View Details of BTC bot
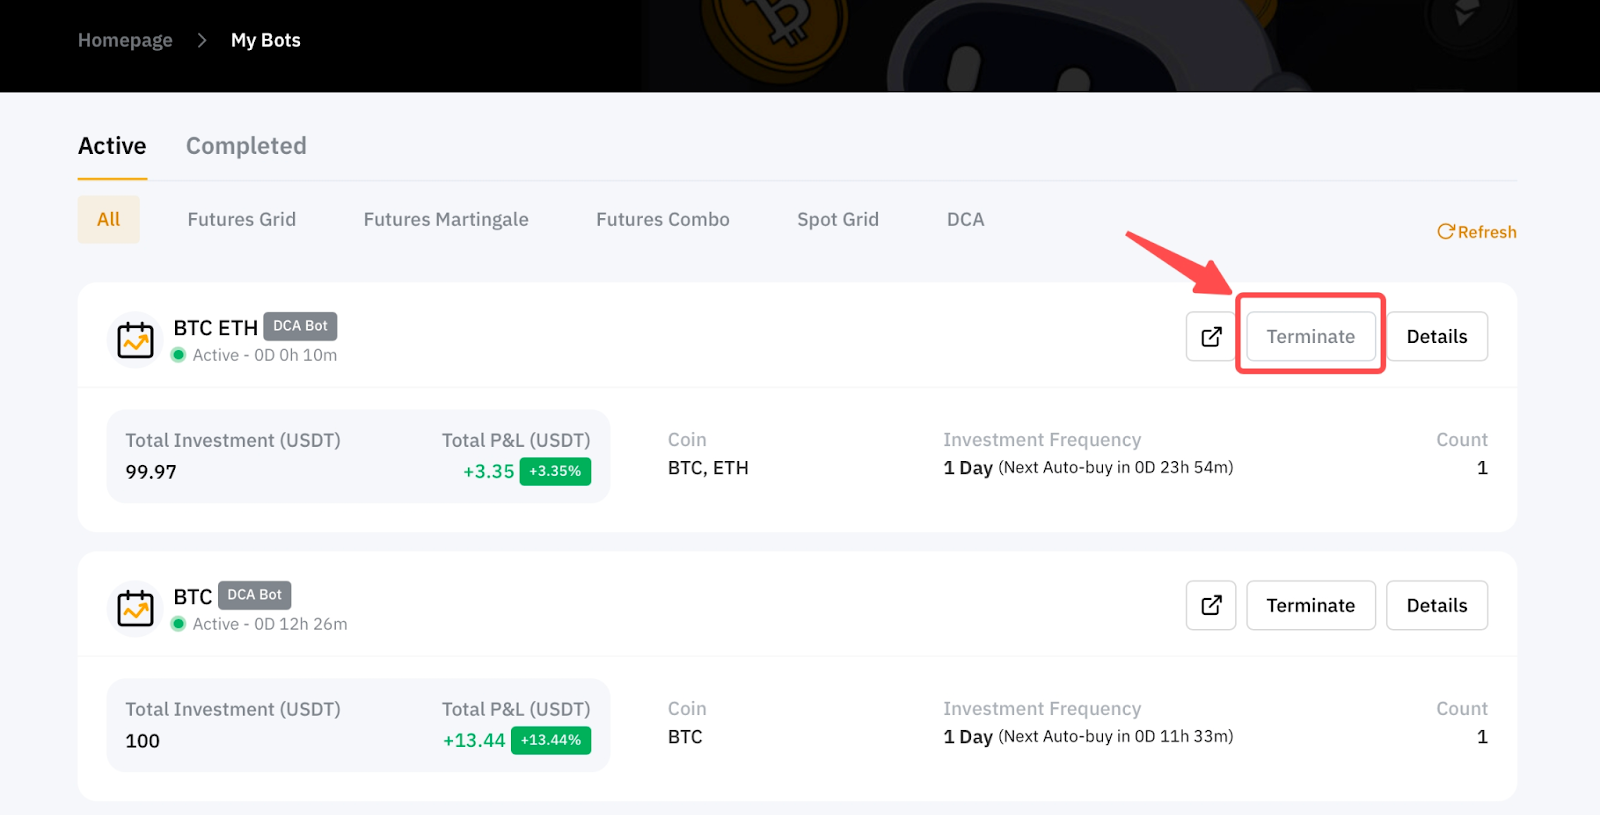 1436,606
